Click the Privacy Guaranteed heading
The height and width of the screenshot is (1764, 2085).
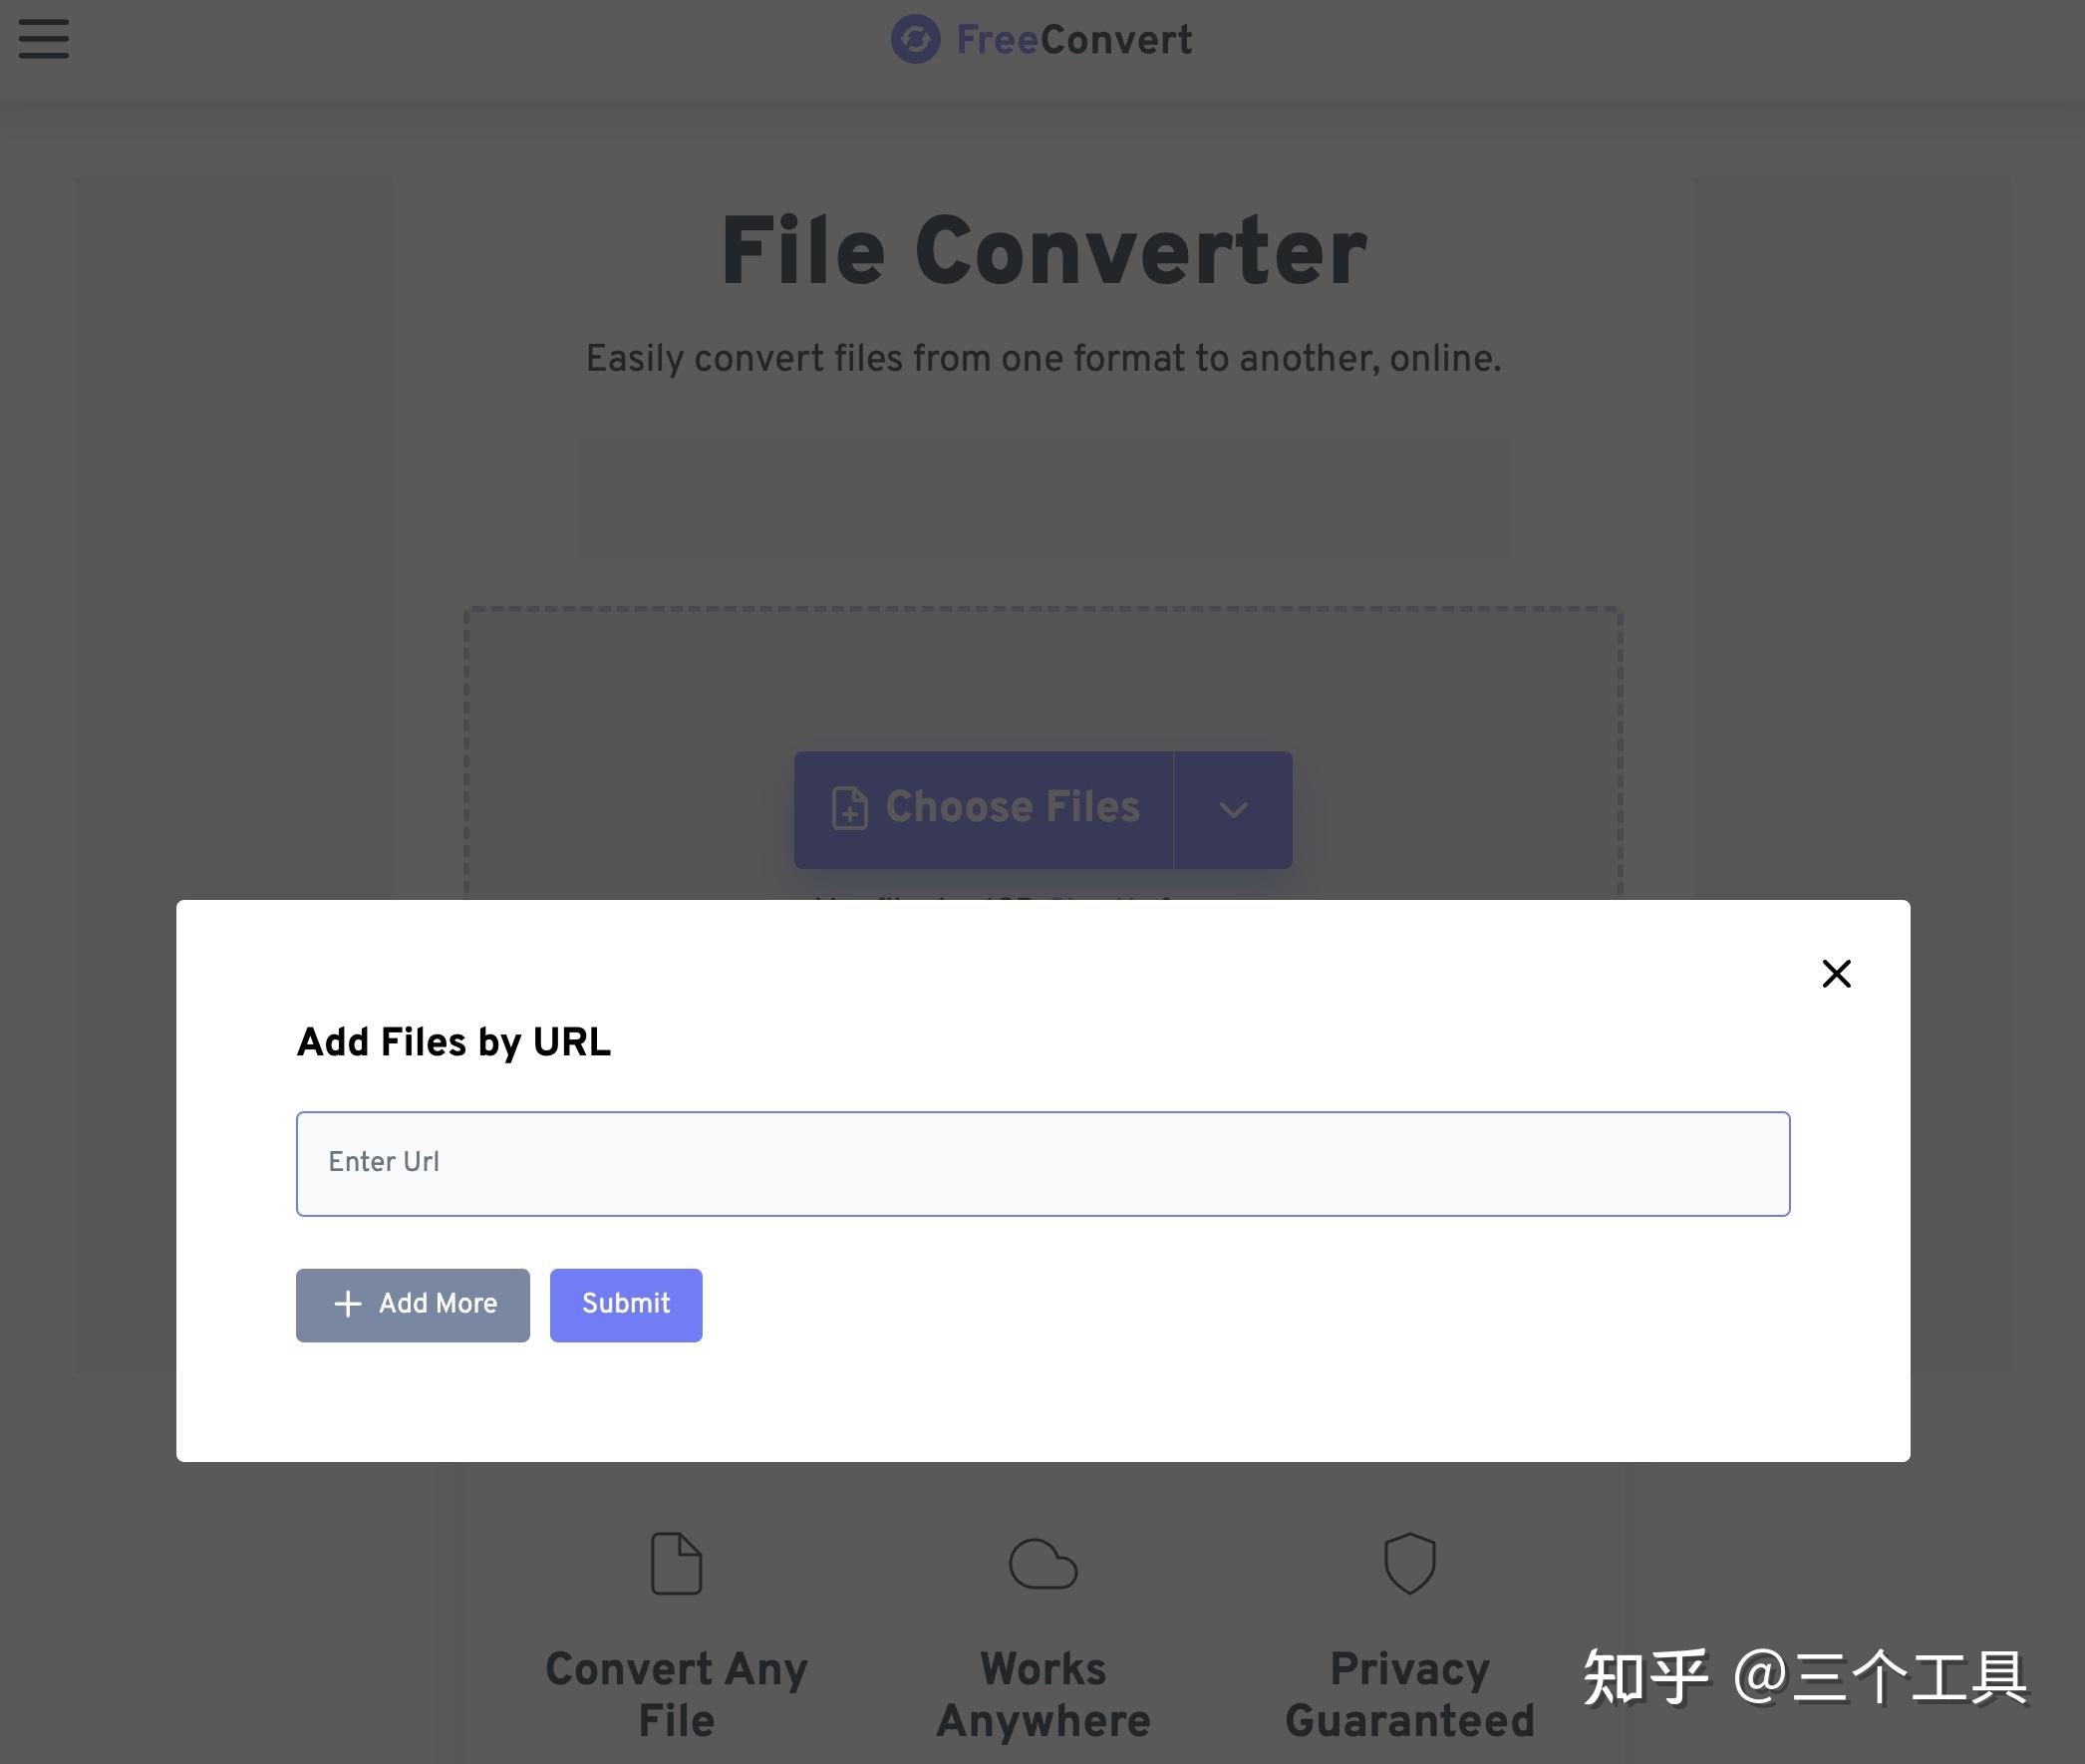click(1409, 1694)
